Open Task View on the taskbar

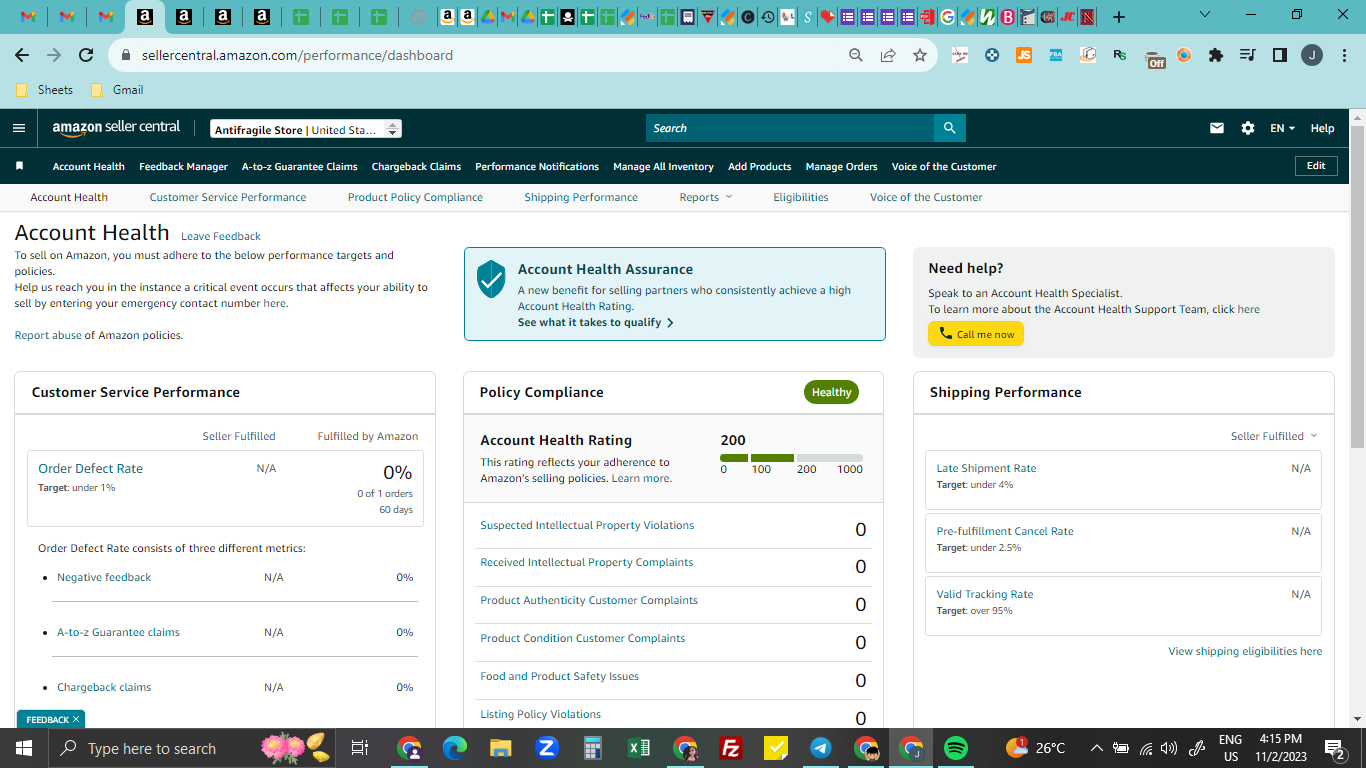pos(359,748)
